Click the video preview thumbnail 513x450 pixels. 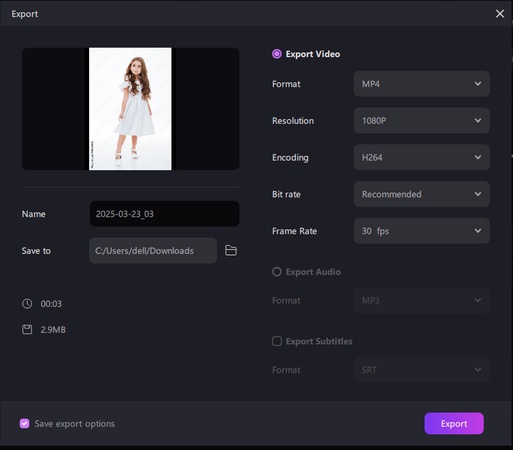point(130,109)
